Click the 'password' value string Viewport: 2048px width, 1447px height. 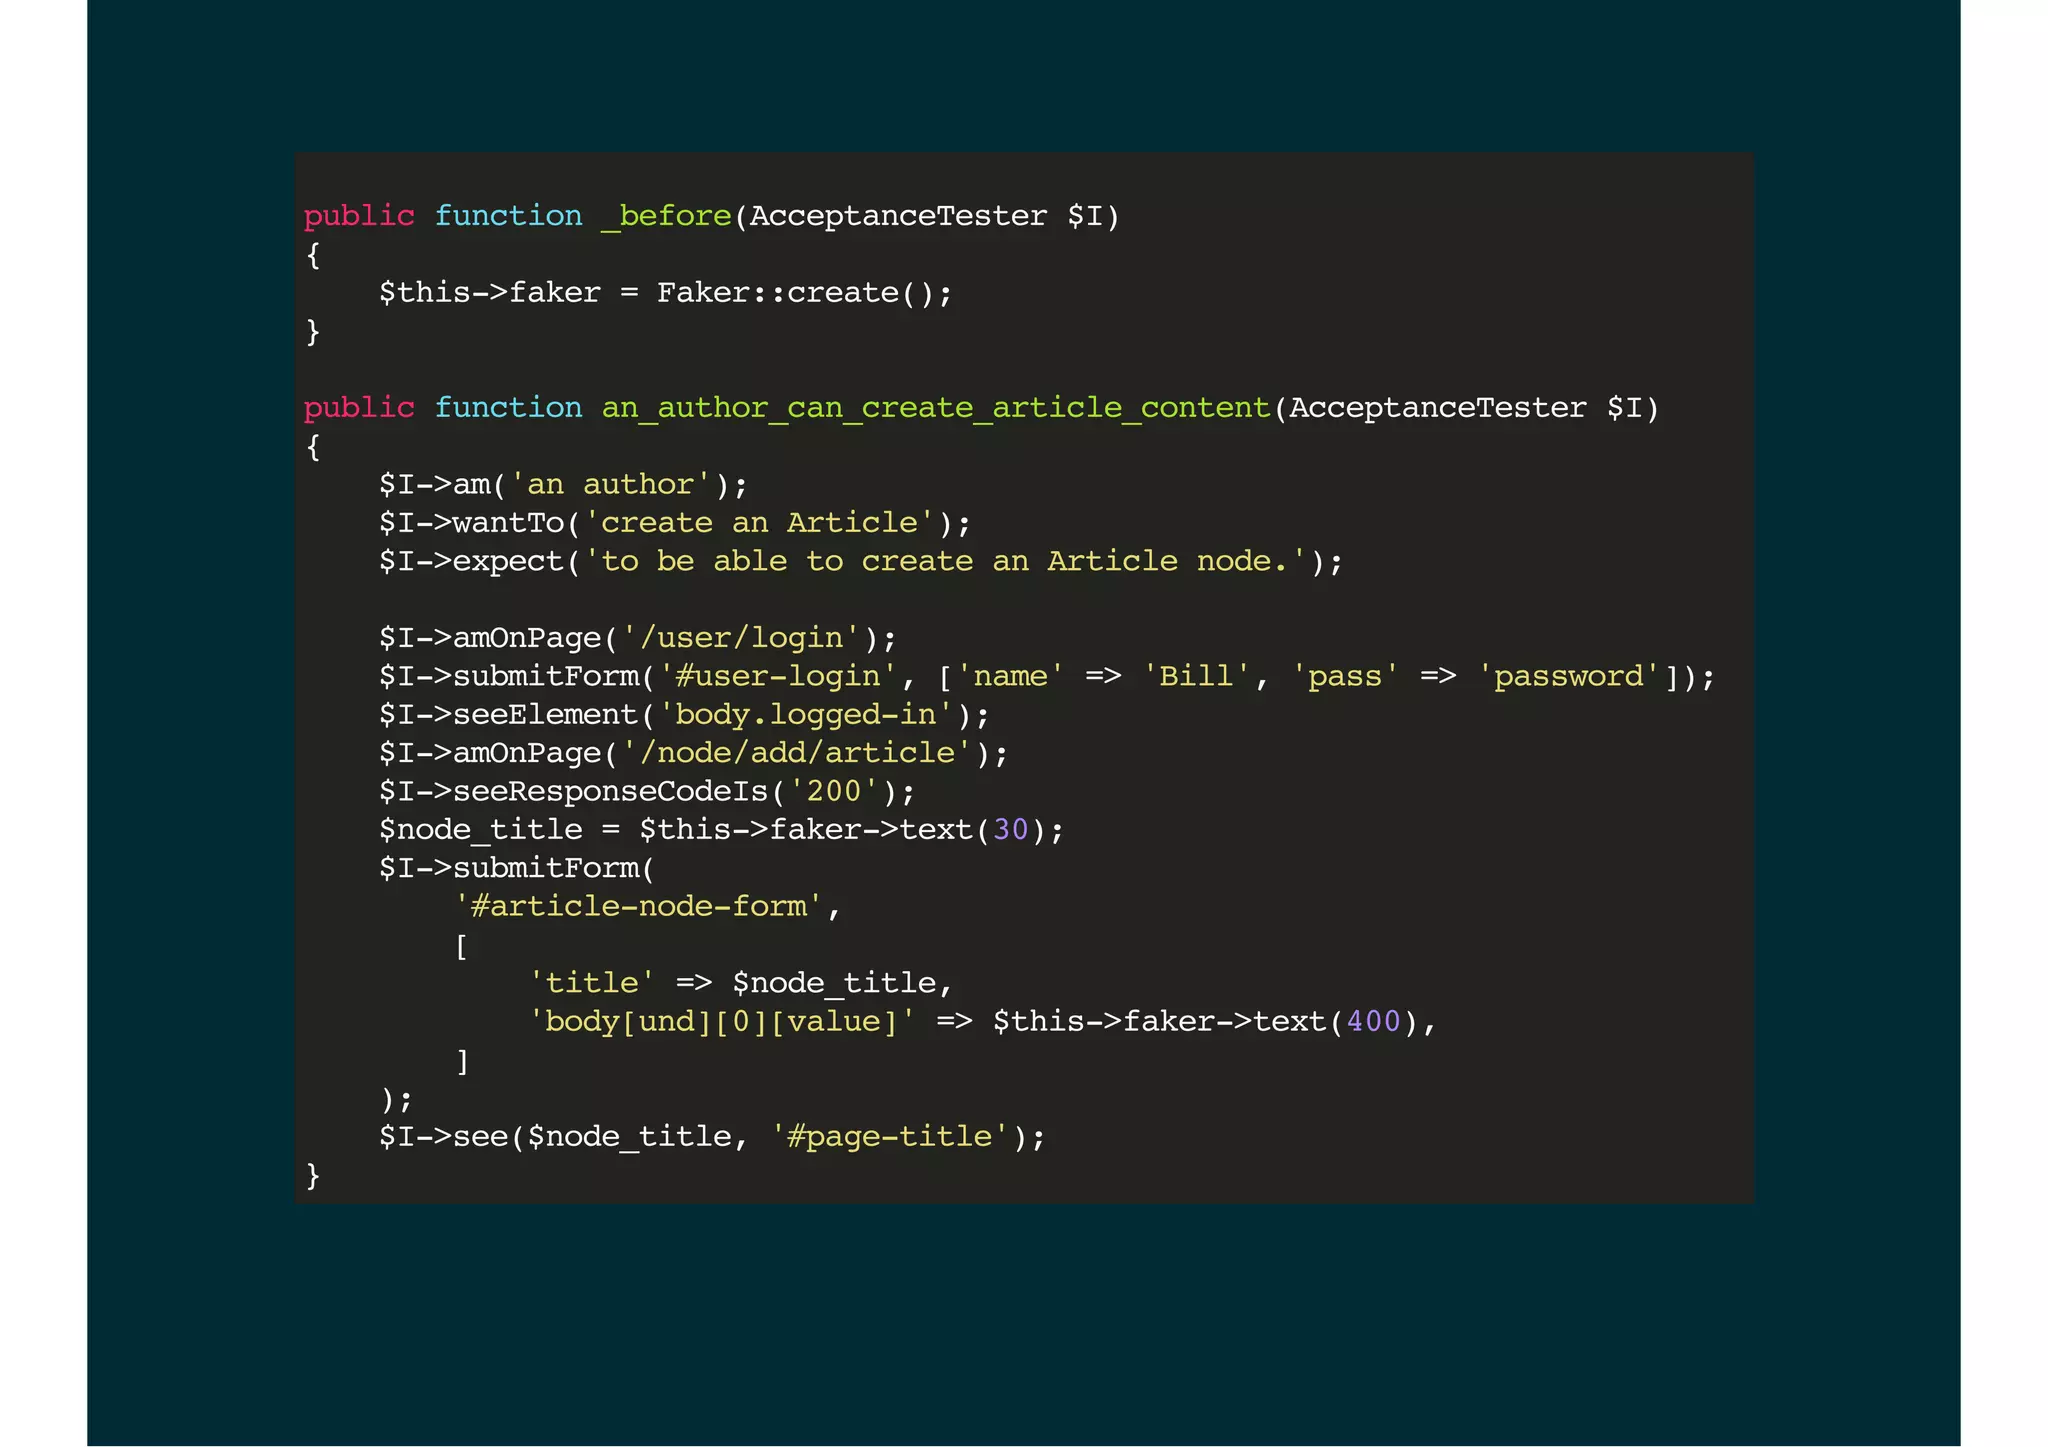[x=1568, y=676]
